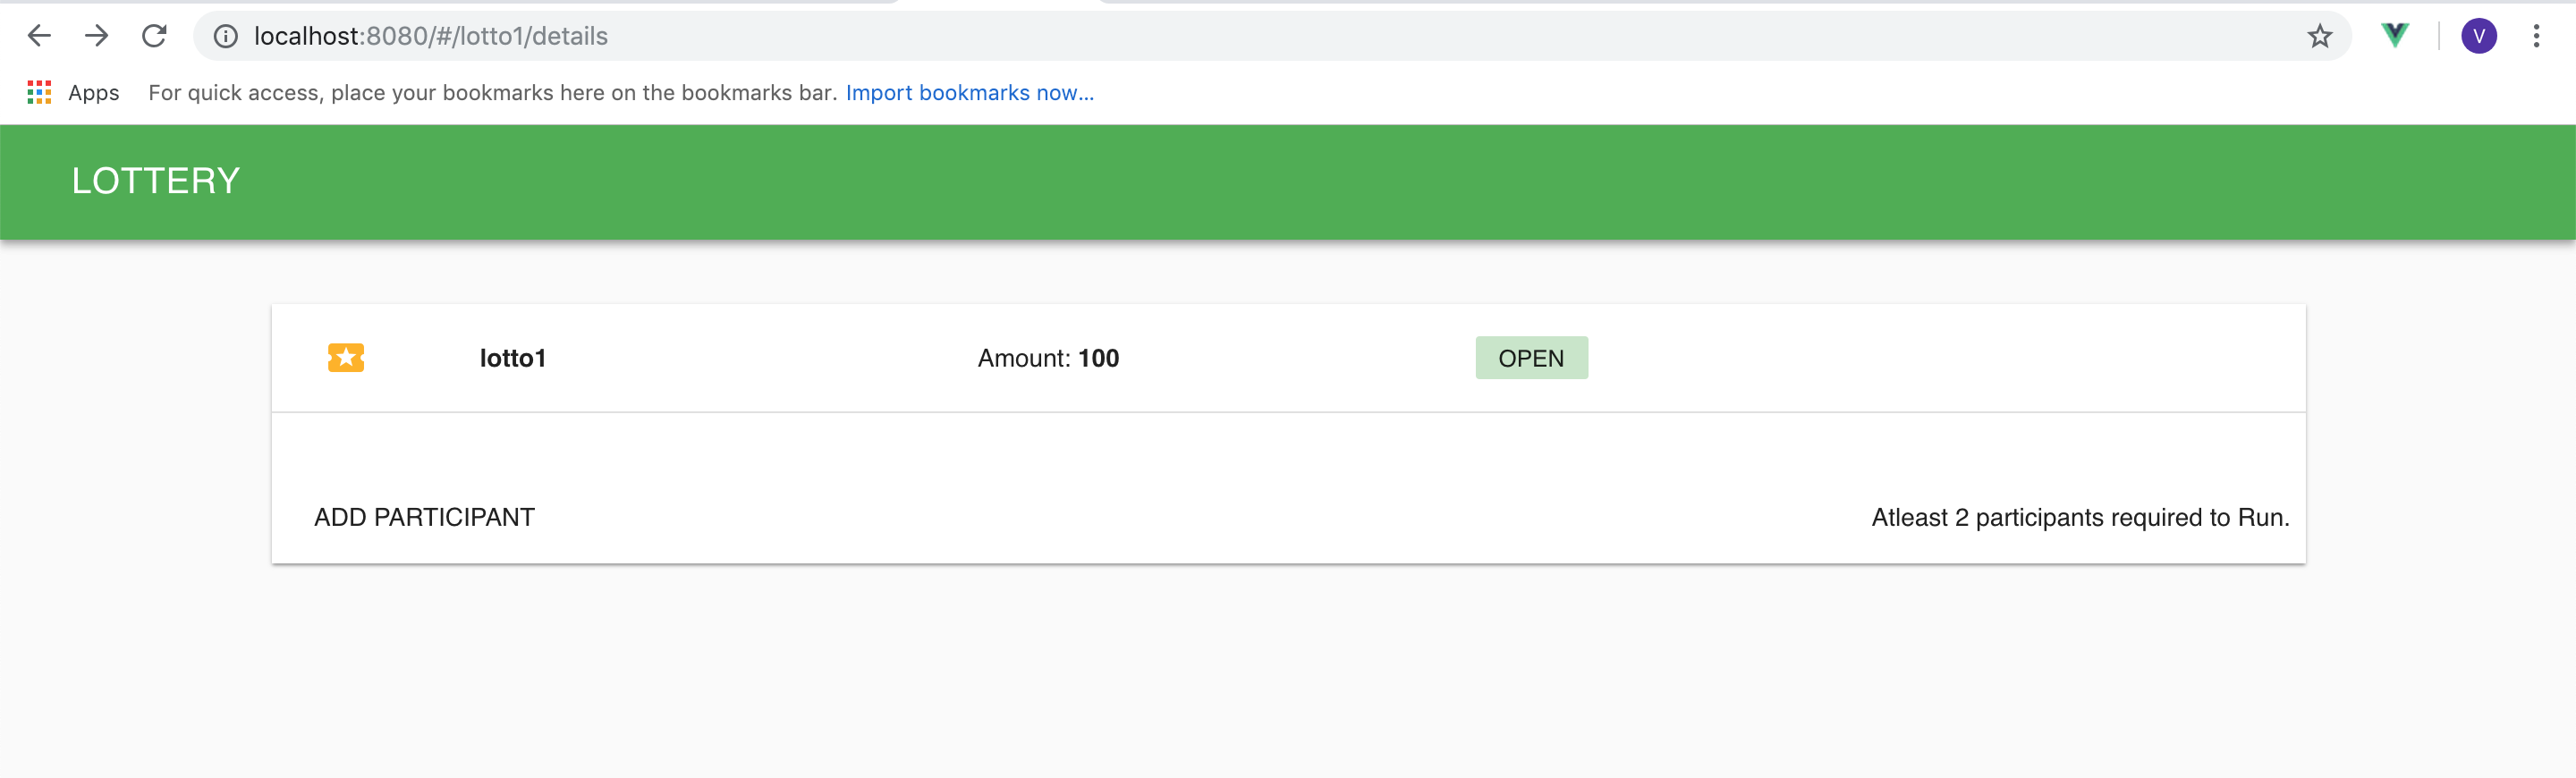
Task: Reload the lottery details page
Action: pyautogui.click(x=154, y=36)
